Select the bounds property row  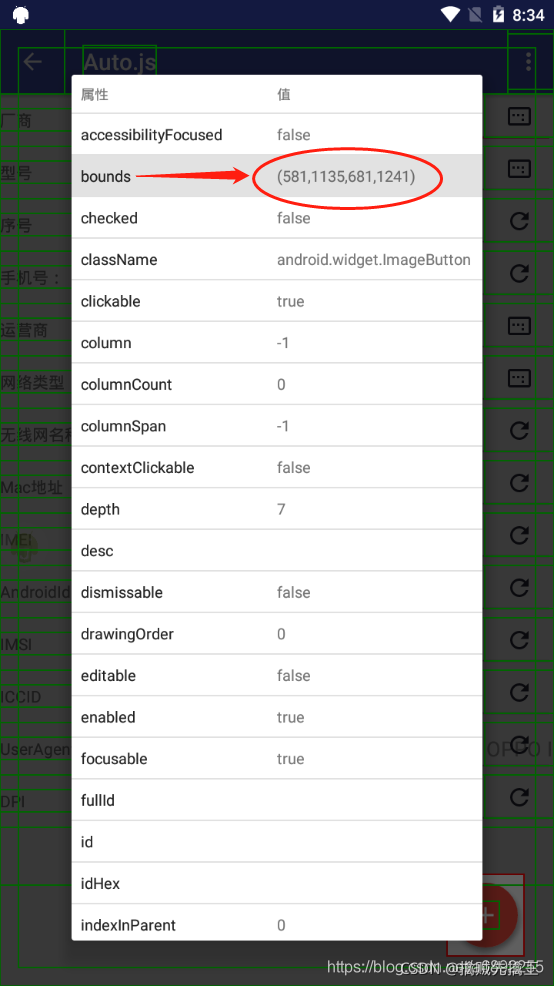click(x=277, y=176)
